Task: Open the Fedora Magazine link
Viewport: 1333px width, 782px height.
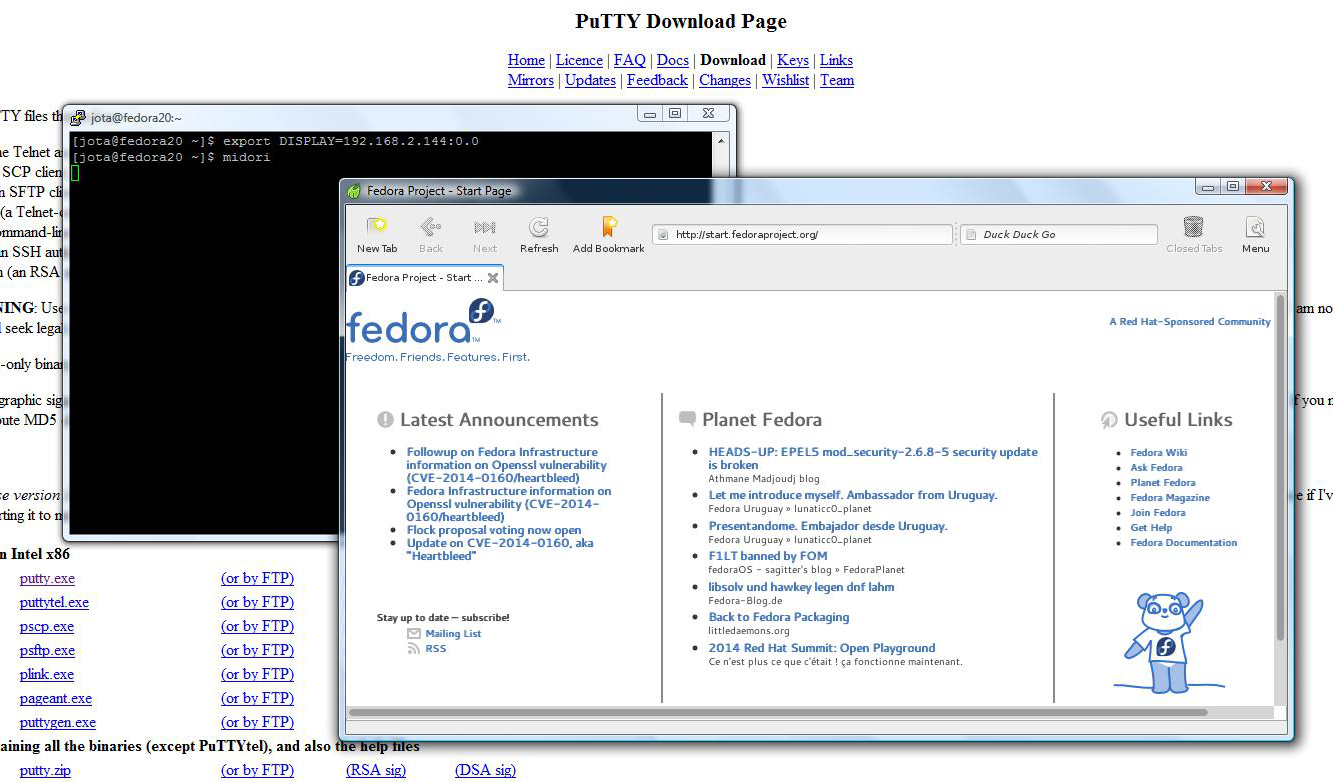Action: pyautogui.click(x=1170, y=497)
